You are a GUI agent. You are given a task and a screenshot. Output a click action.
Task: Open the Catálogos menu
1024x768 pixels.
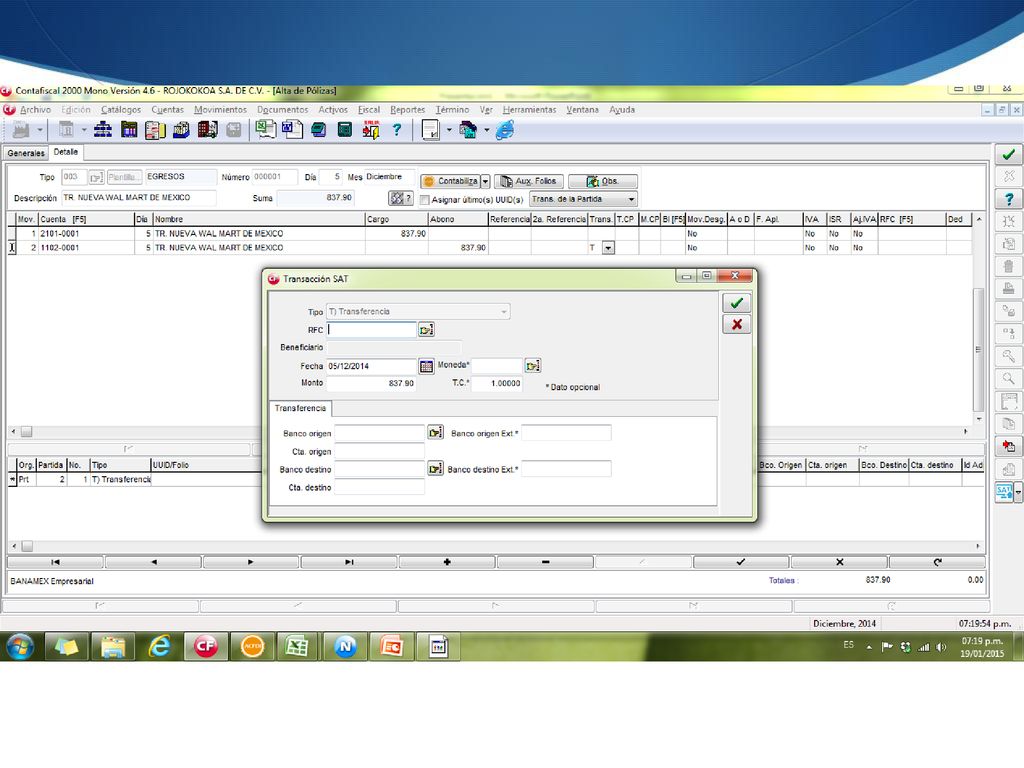pos(121,110)
